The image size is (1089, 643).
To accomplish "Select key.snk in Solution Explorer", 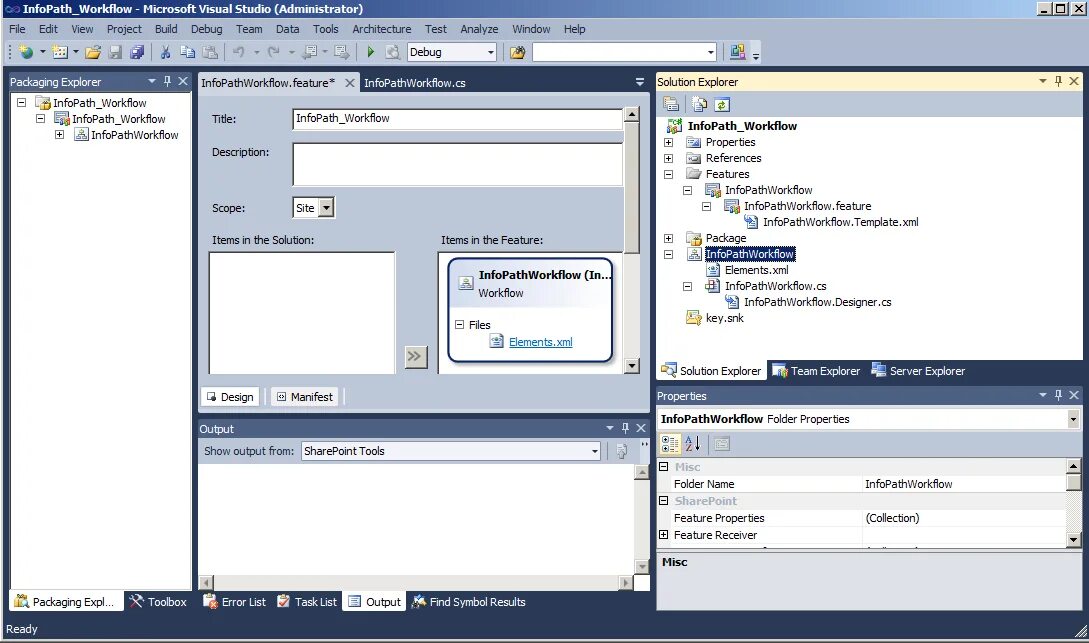I will pos(724,318).
